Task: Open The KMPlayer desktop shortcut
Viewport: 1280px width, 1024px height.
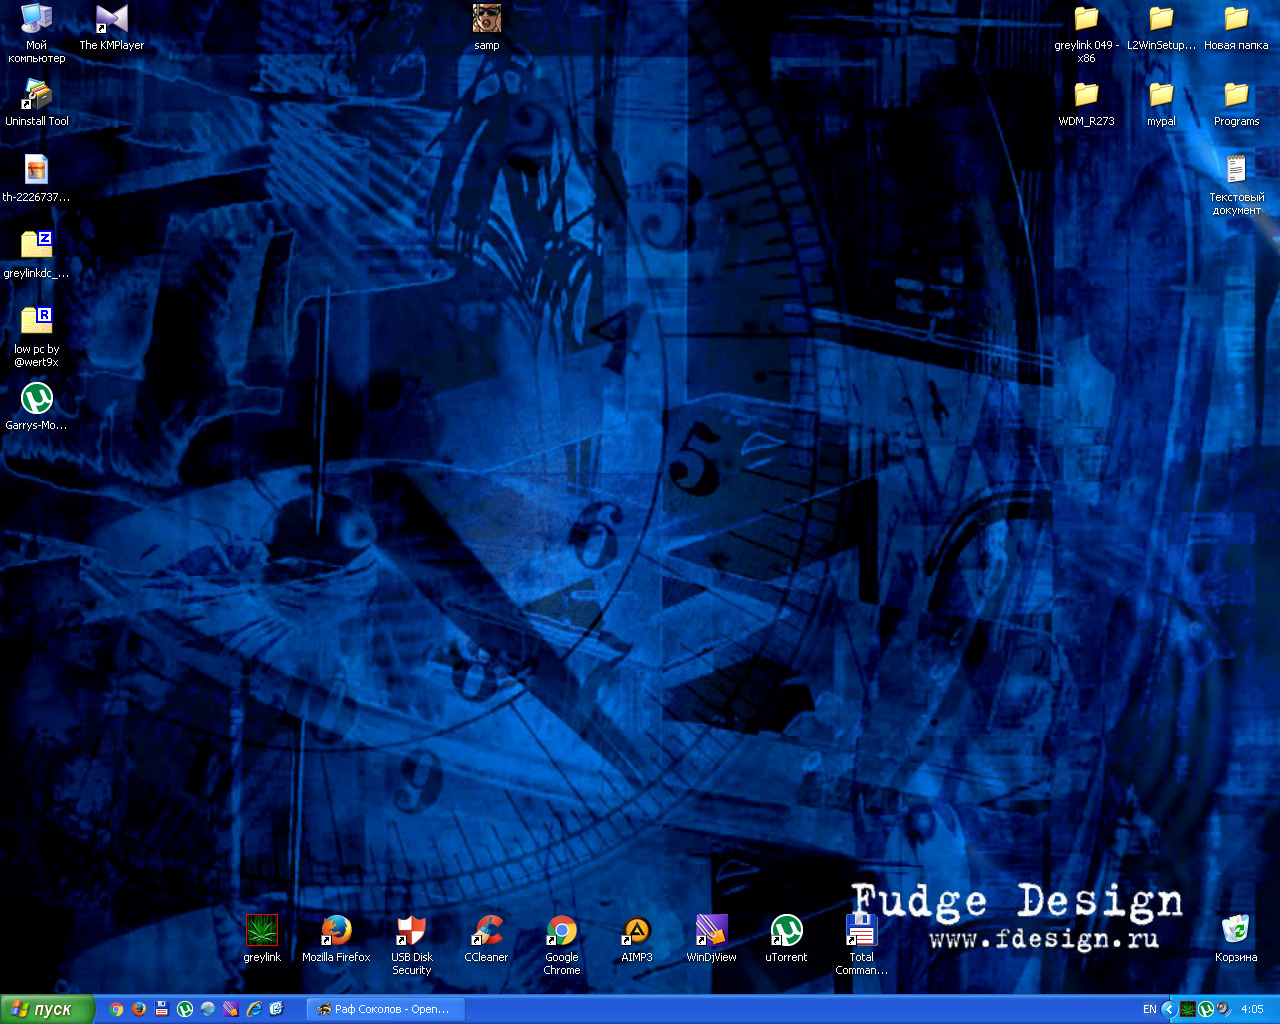Action: pyautogui.click(x=112, y=28)
